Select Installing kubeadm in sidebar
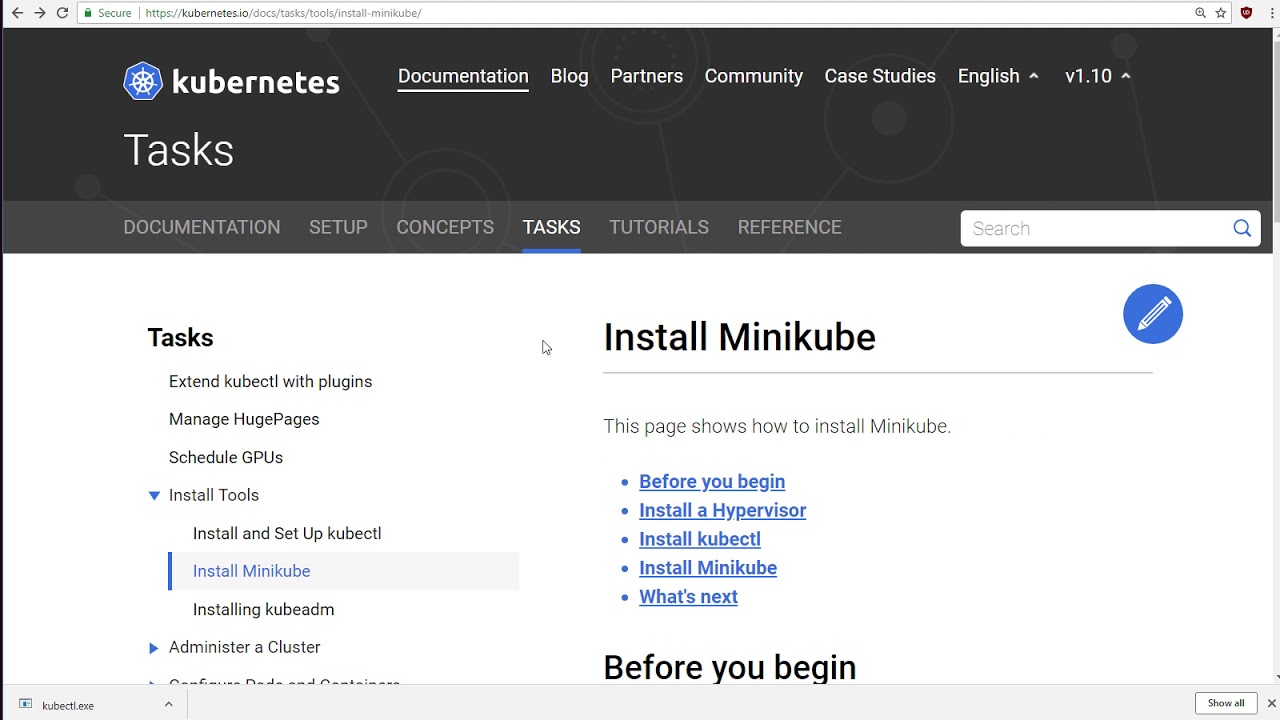The image size is (1280, 720). coord(263,609)
